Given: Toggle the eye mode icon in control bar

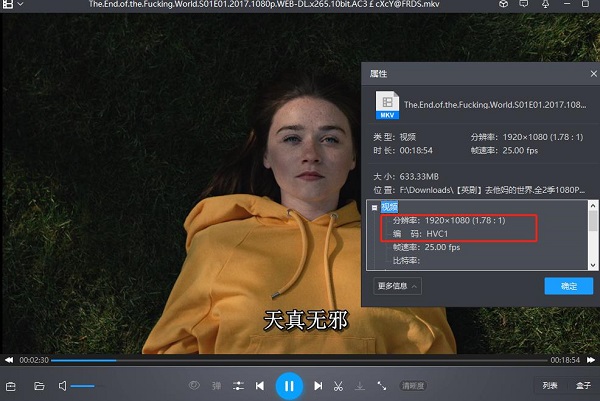Looking at the screenshot, I should 194,385.
